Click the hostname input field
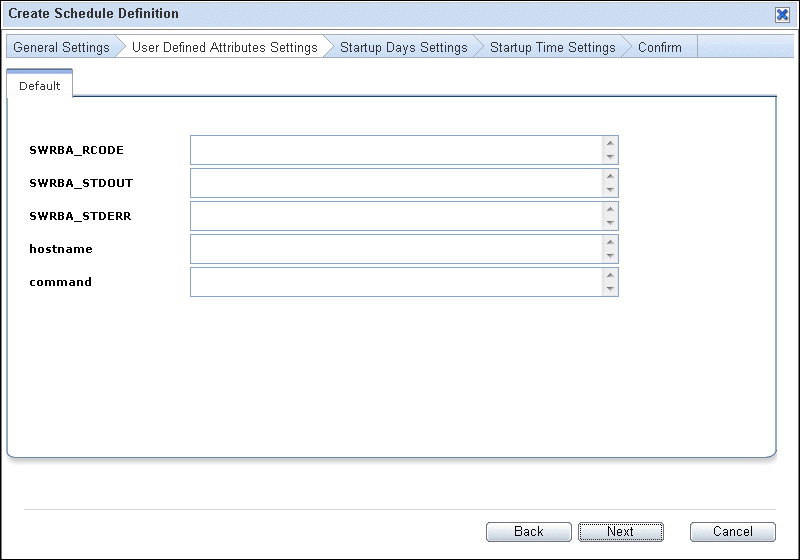Image resolution: width=800 pixels, height=560 pixels. tap(396, 249)
